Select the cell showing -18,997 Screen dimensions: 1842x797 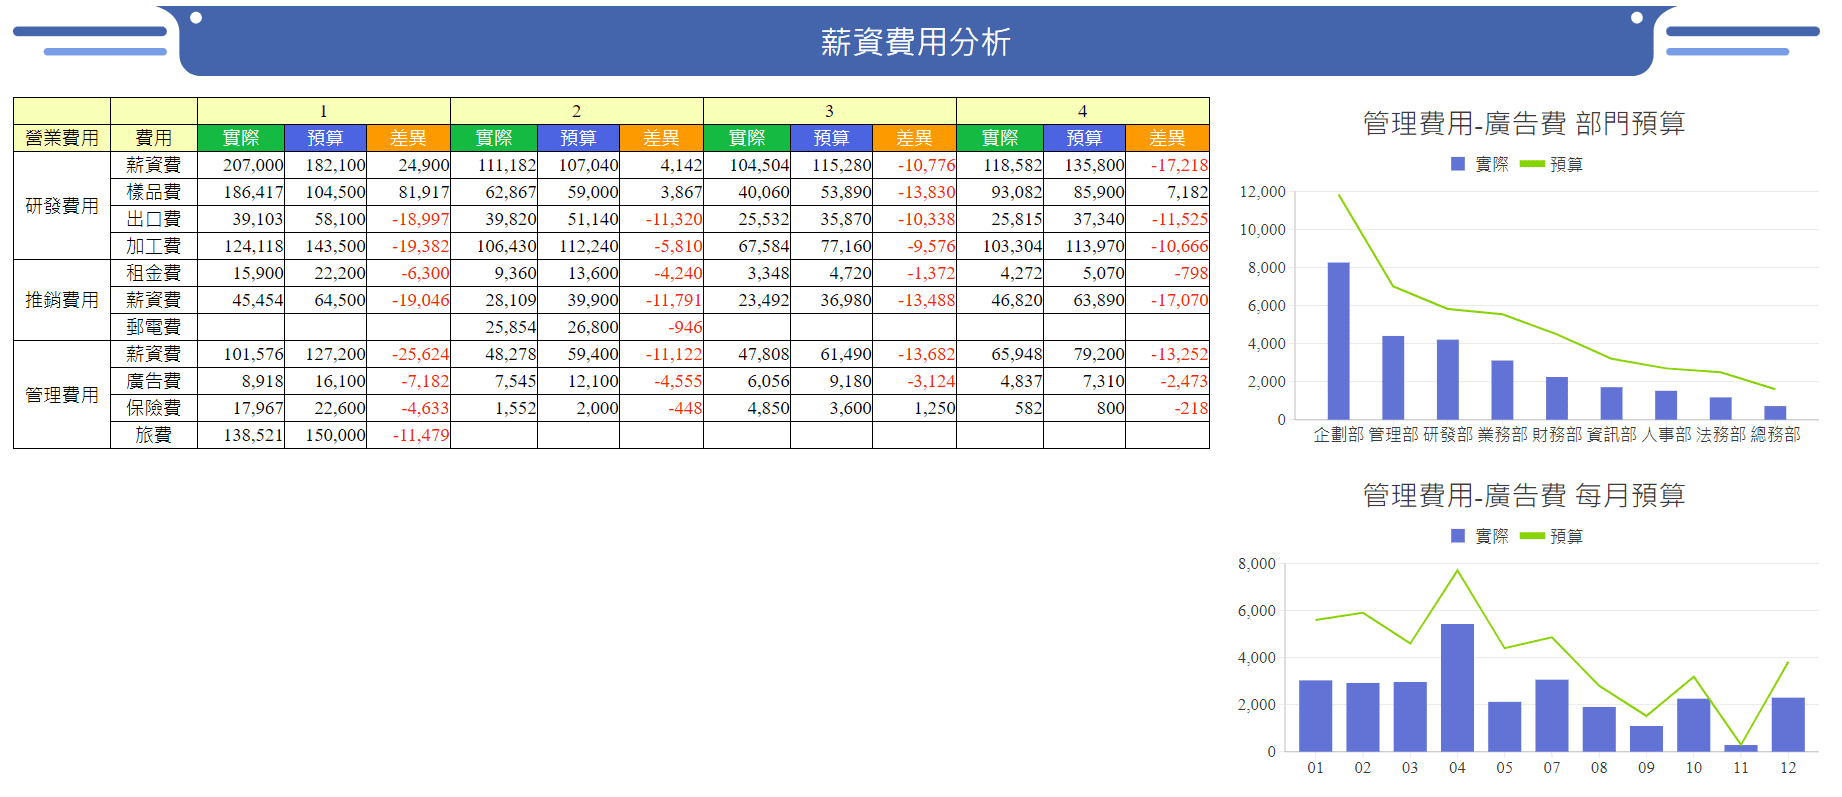408,219
